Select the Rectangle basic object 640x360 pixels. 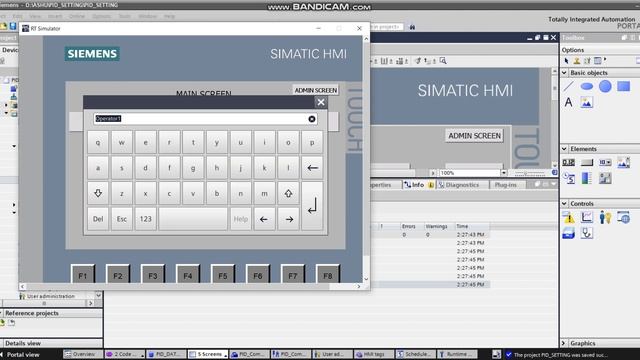(x=624, y=86)
